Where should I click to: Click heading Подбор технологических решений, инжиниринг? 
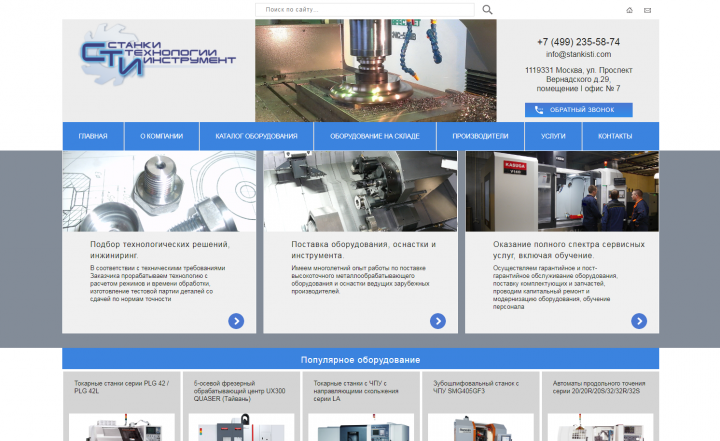160,250
